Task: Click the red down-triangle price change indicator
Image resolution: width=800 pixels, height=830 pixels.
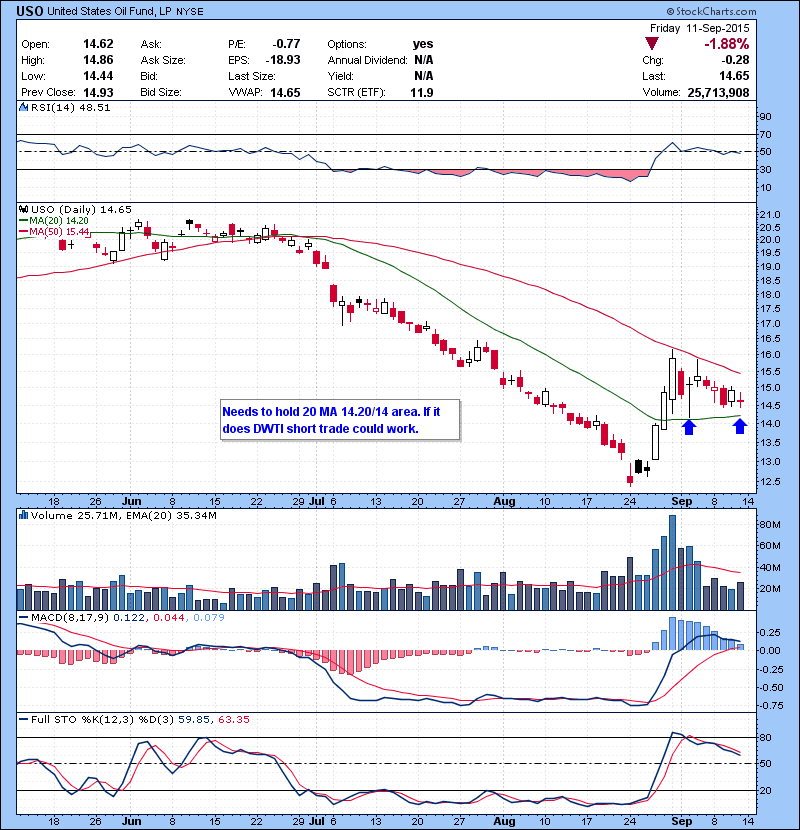Action: pyautogui.click(x=652, y=44)
